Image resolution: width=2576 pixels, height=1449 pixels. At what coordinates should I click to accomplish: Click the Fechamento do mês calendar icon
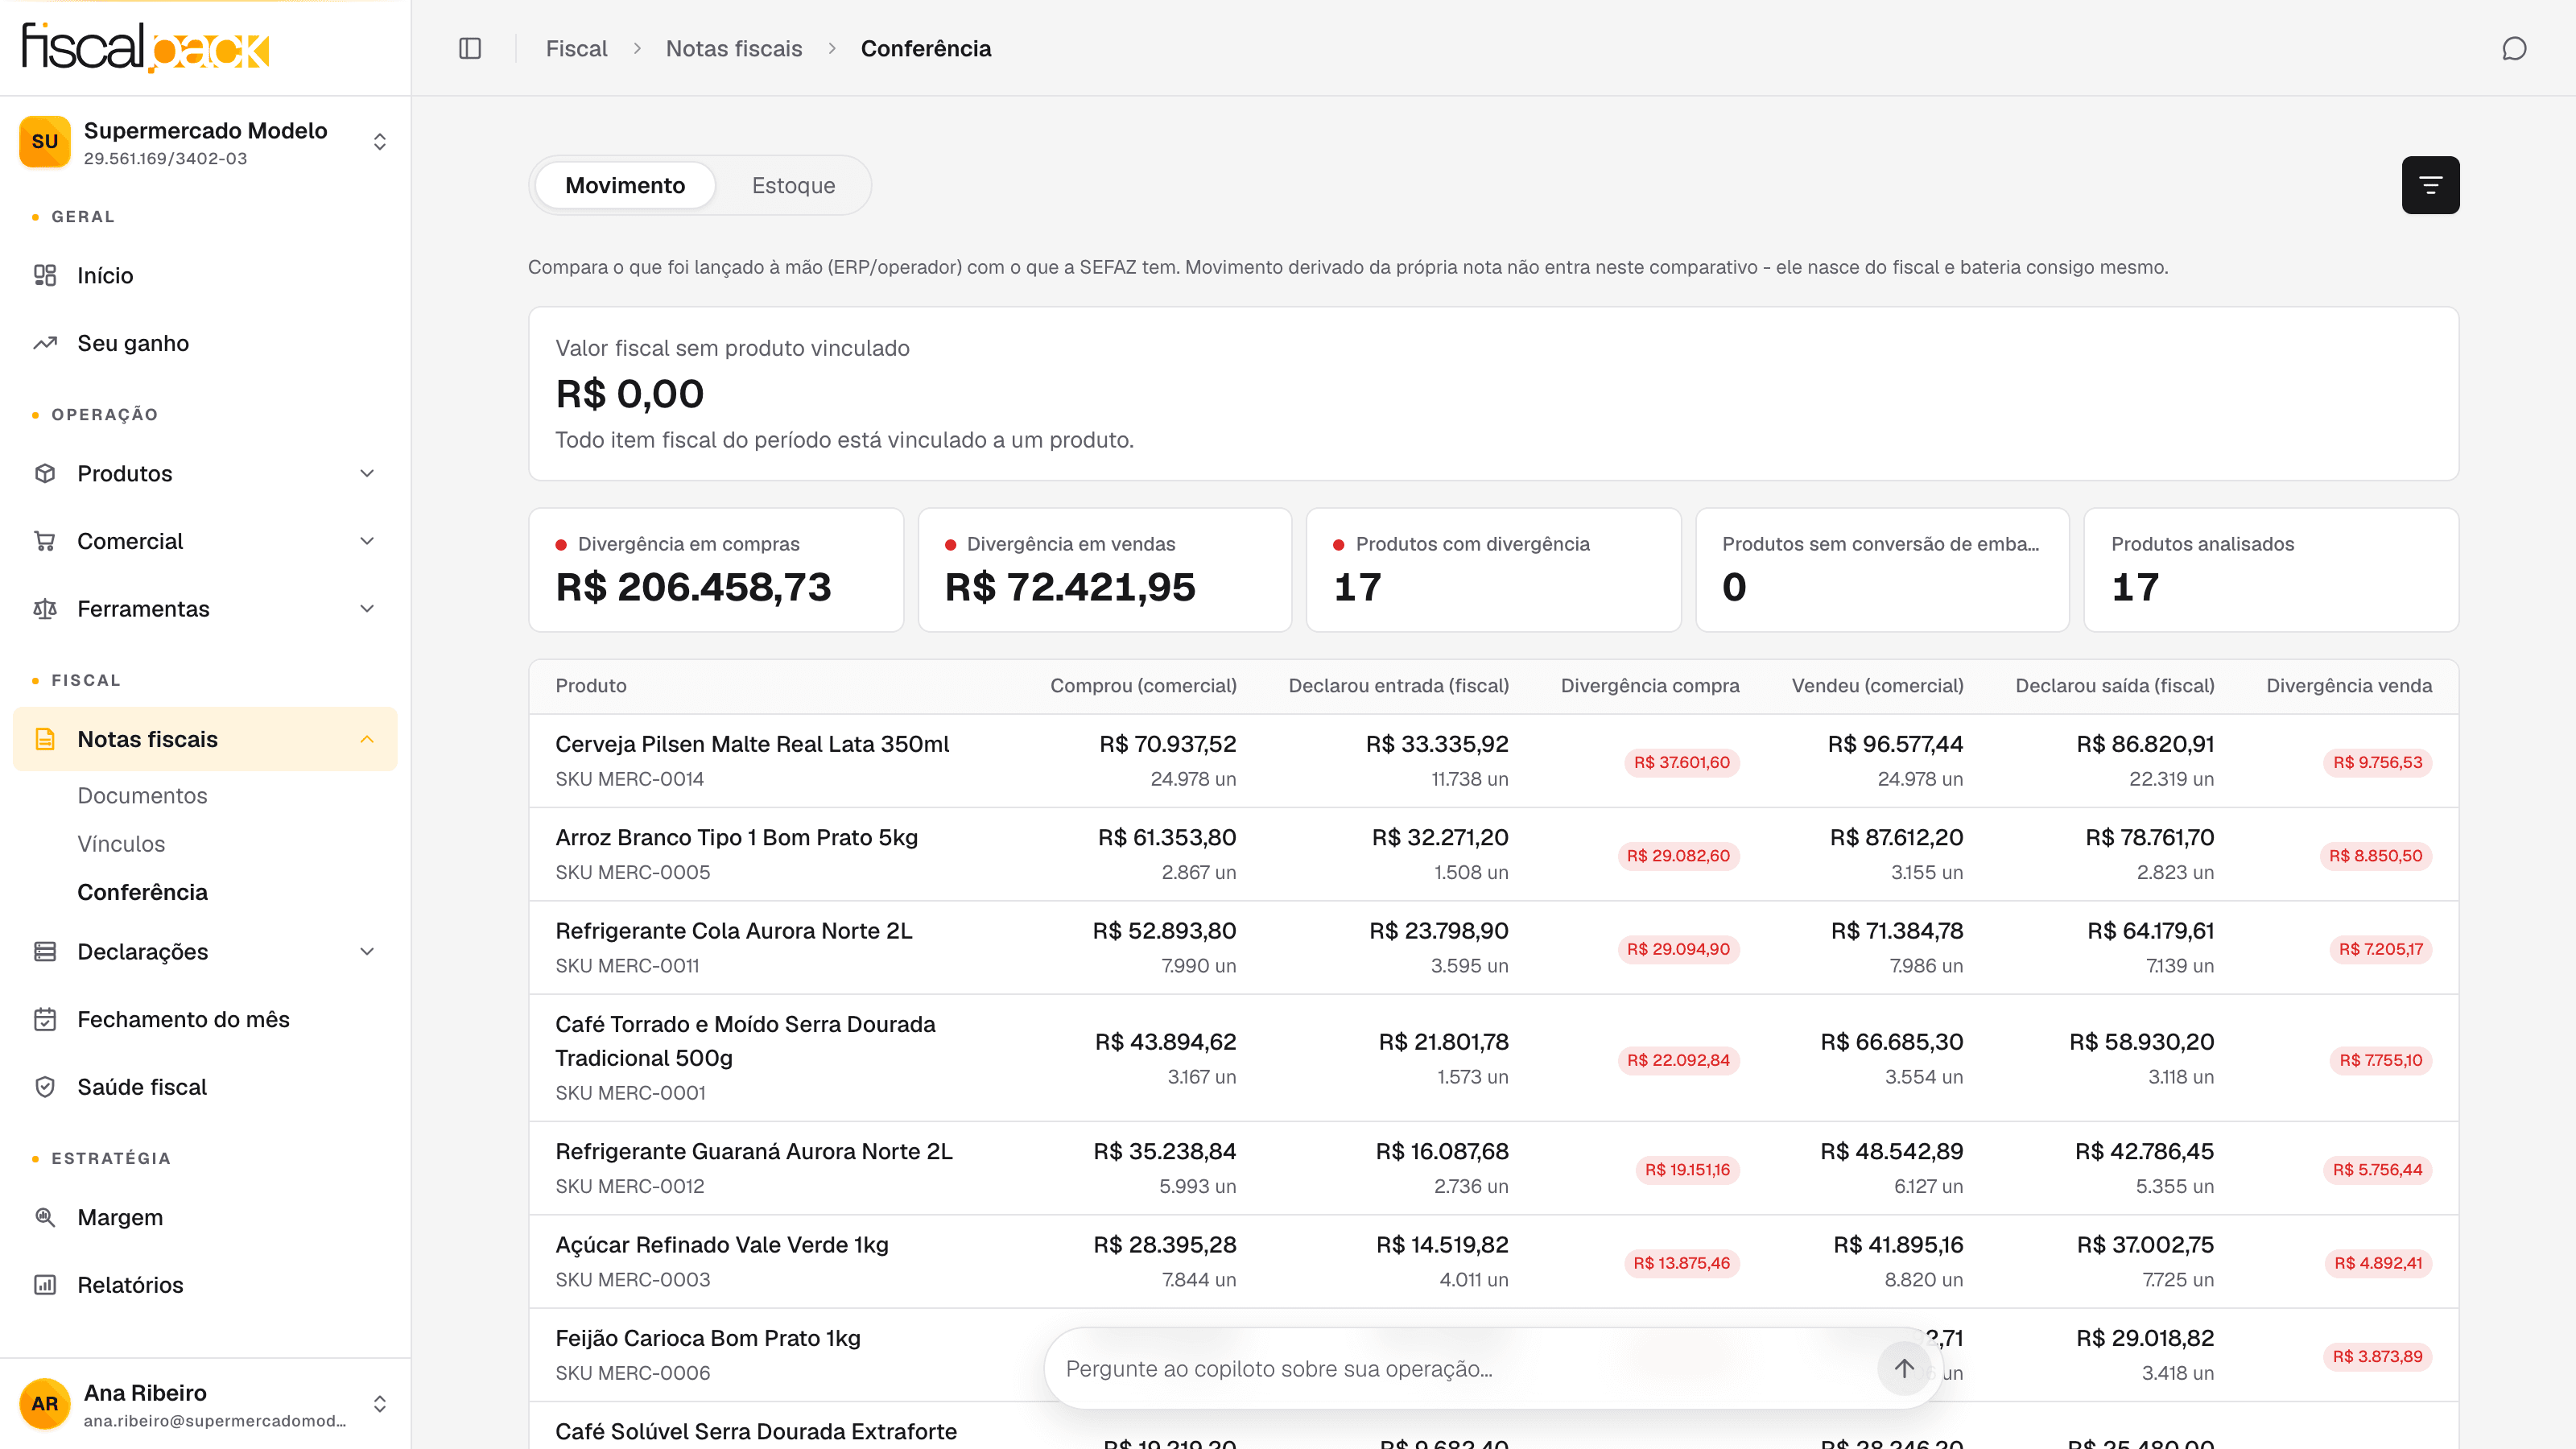pos(45,1019)
